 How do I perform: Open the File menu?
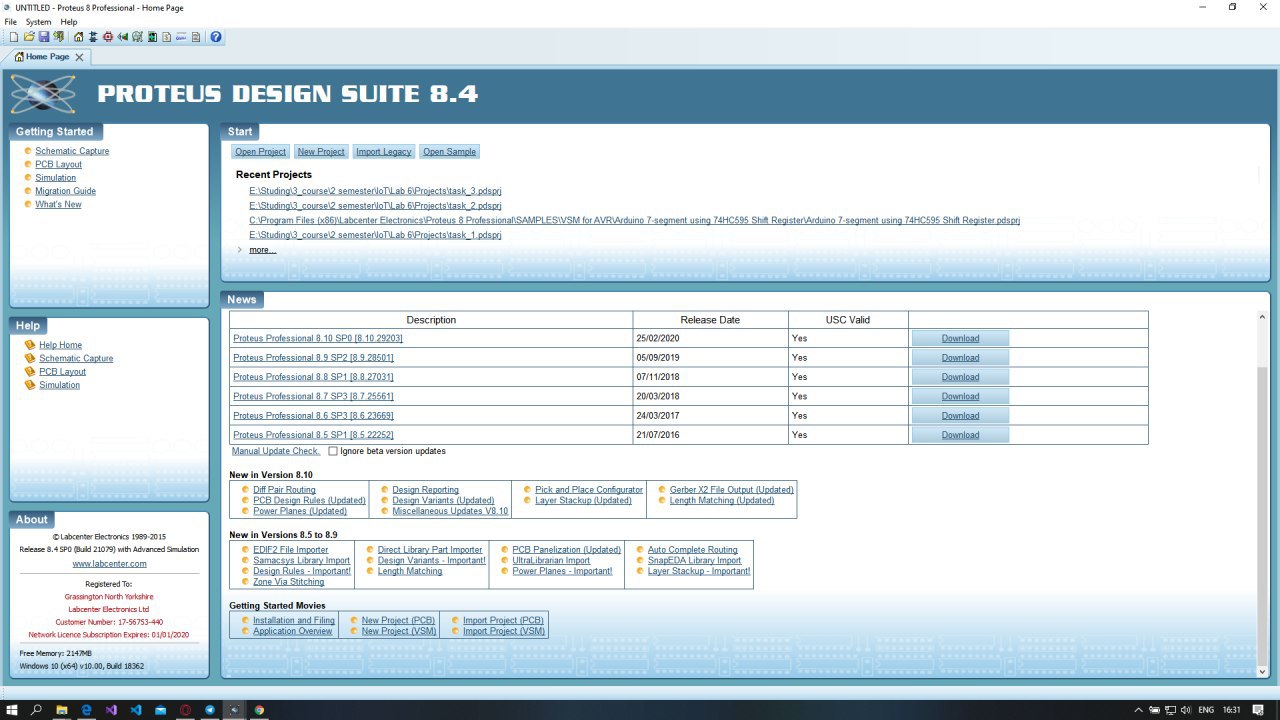coord(10,21)
